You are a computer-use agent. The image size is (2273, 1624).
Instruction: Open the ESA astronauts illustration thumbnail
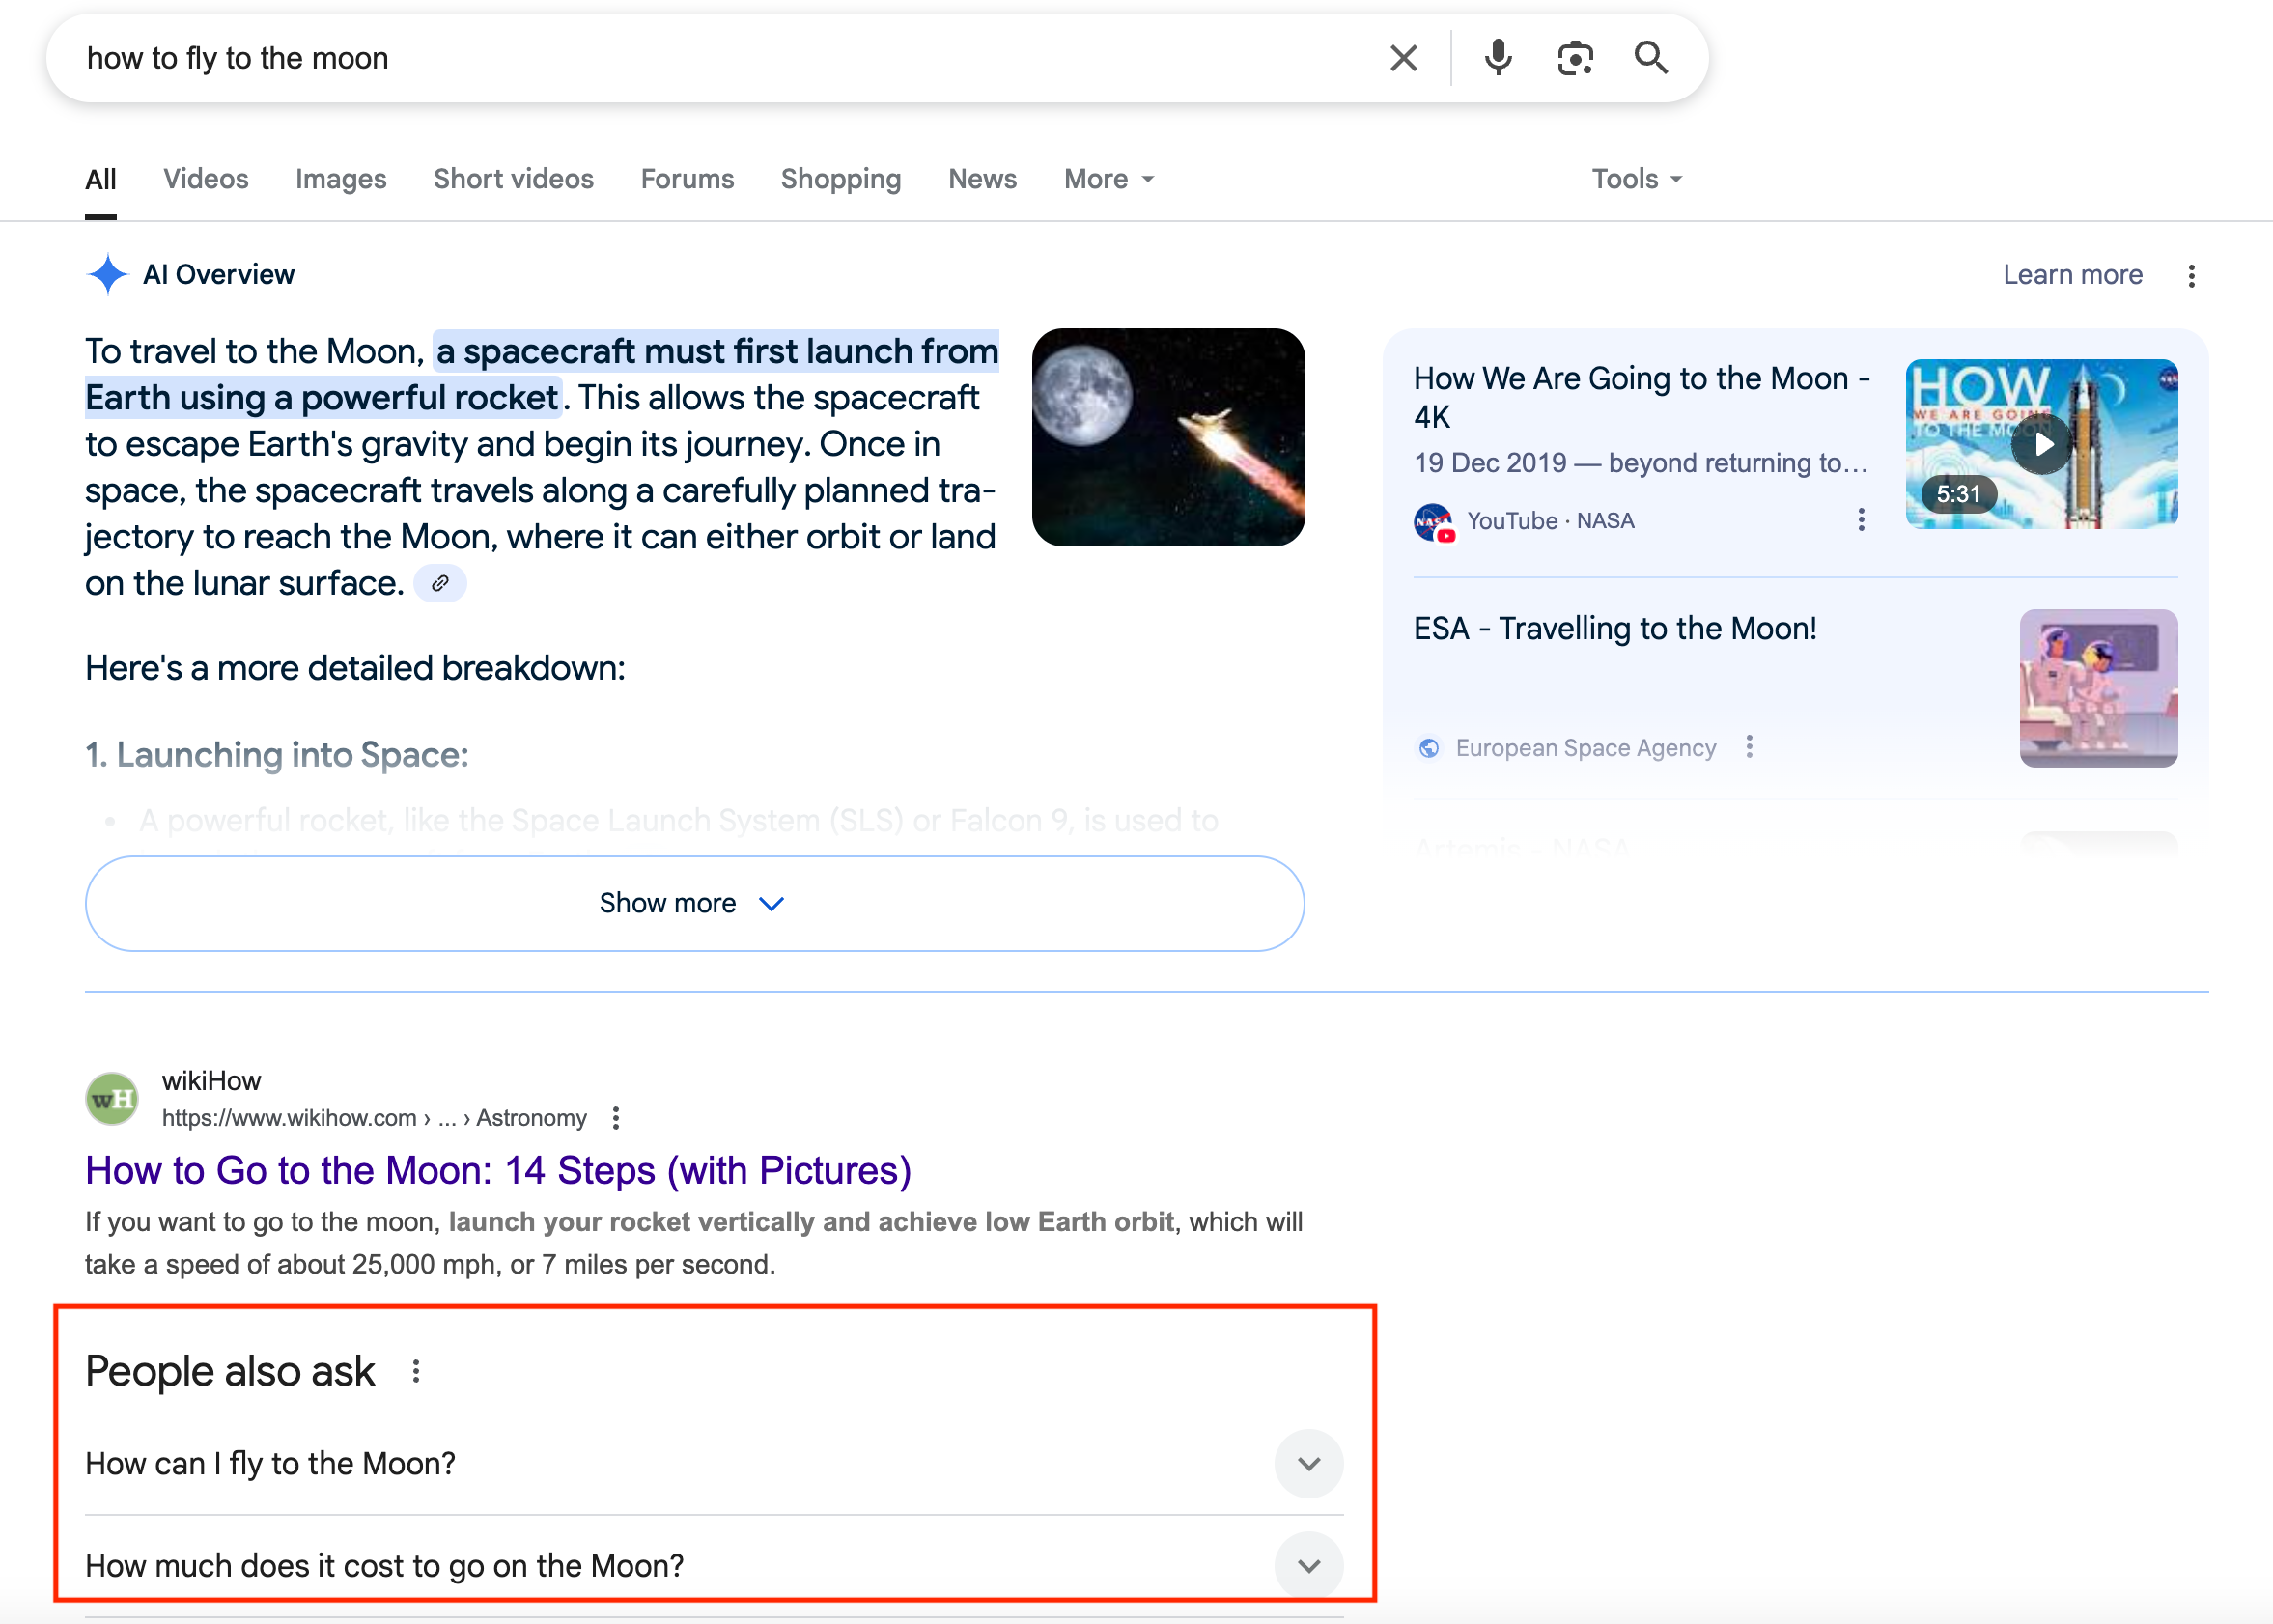(x=2098, y=688)
